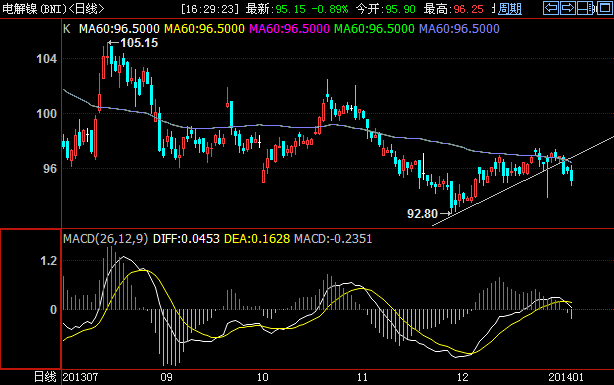Click the blue MA60:96.5000 indicator label

coord(459,29)
